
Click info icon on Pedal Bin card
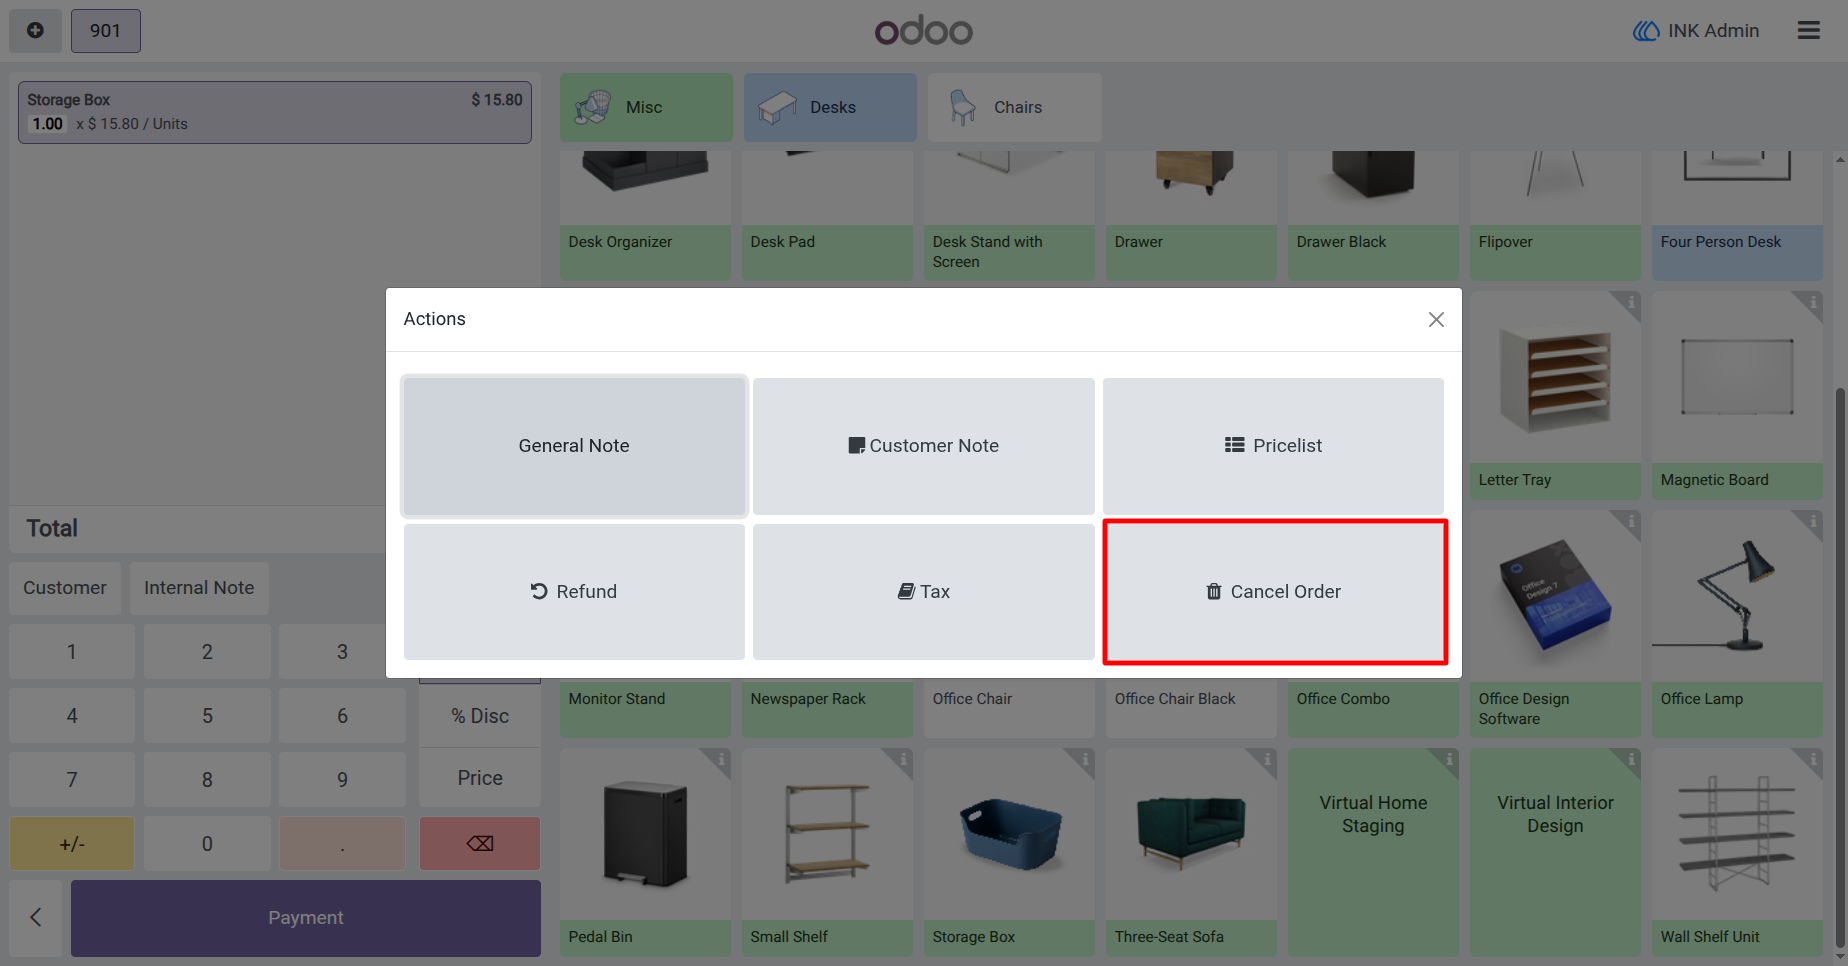pos(721,760)
